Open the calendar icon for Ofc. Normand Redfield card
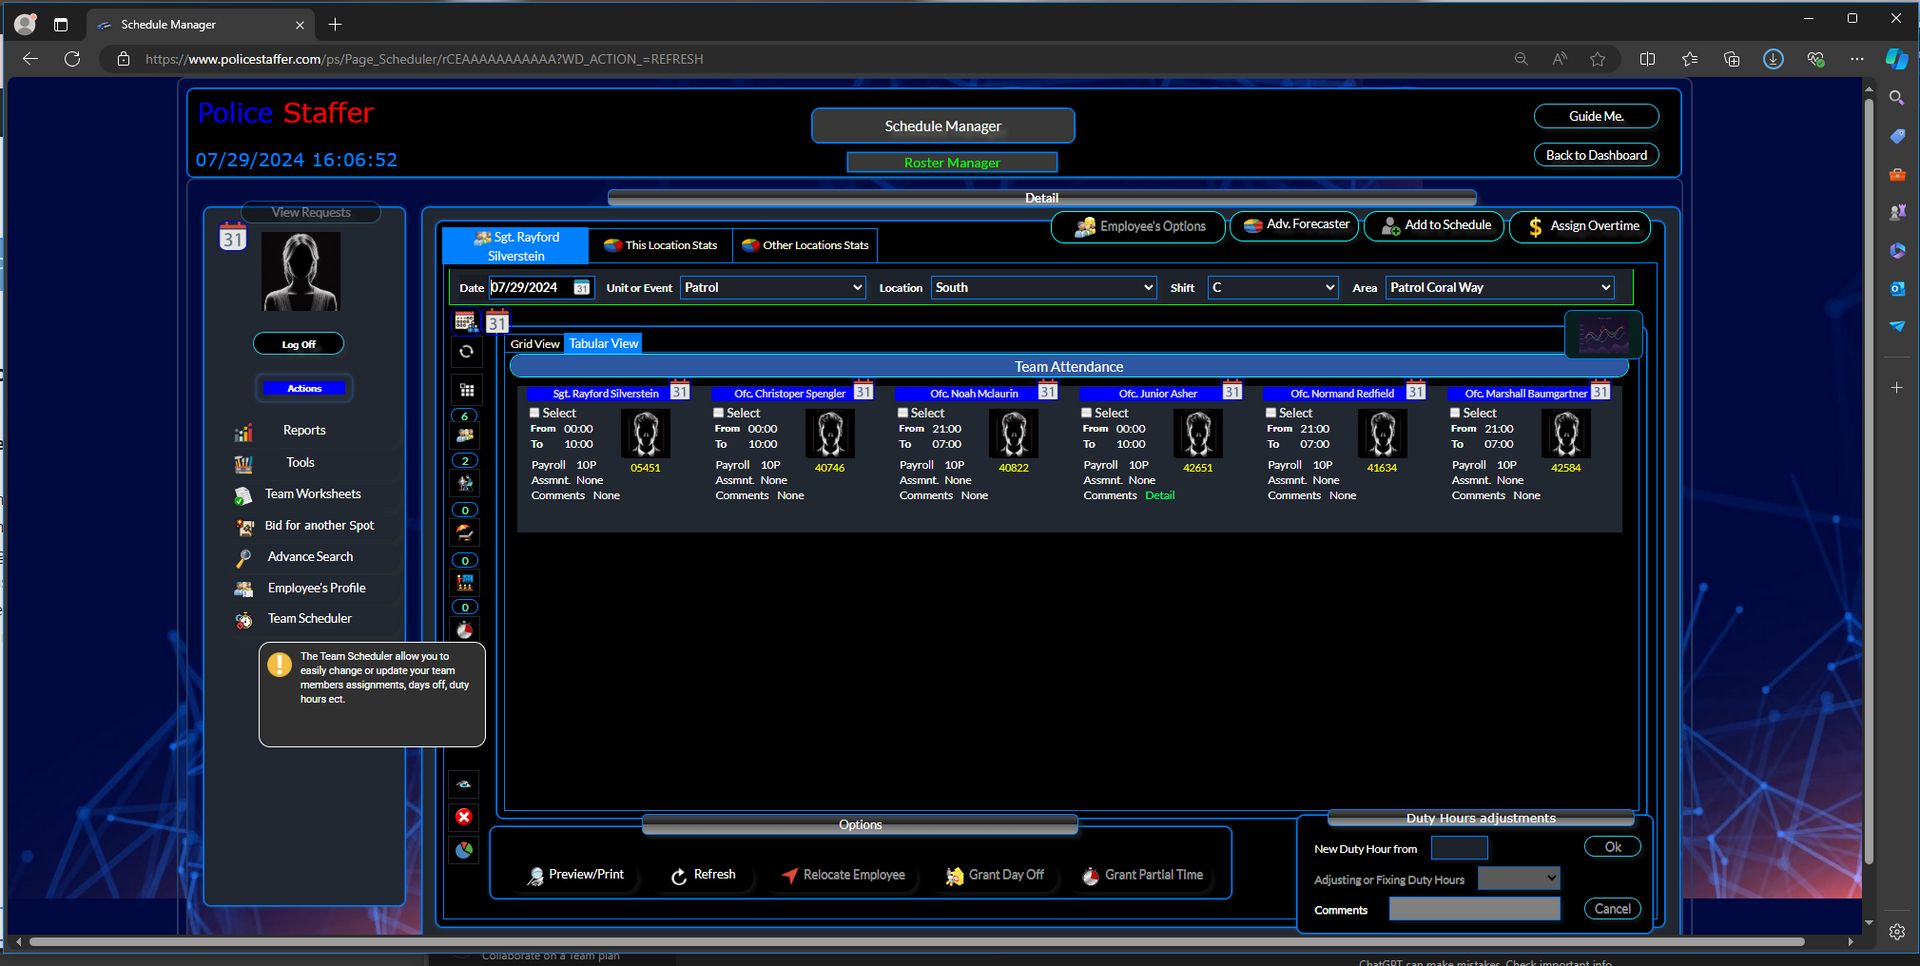Image resolution: width=1920 pixels, height=966 pixels. (x=1416, y=391)
